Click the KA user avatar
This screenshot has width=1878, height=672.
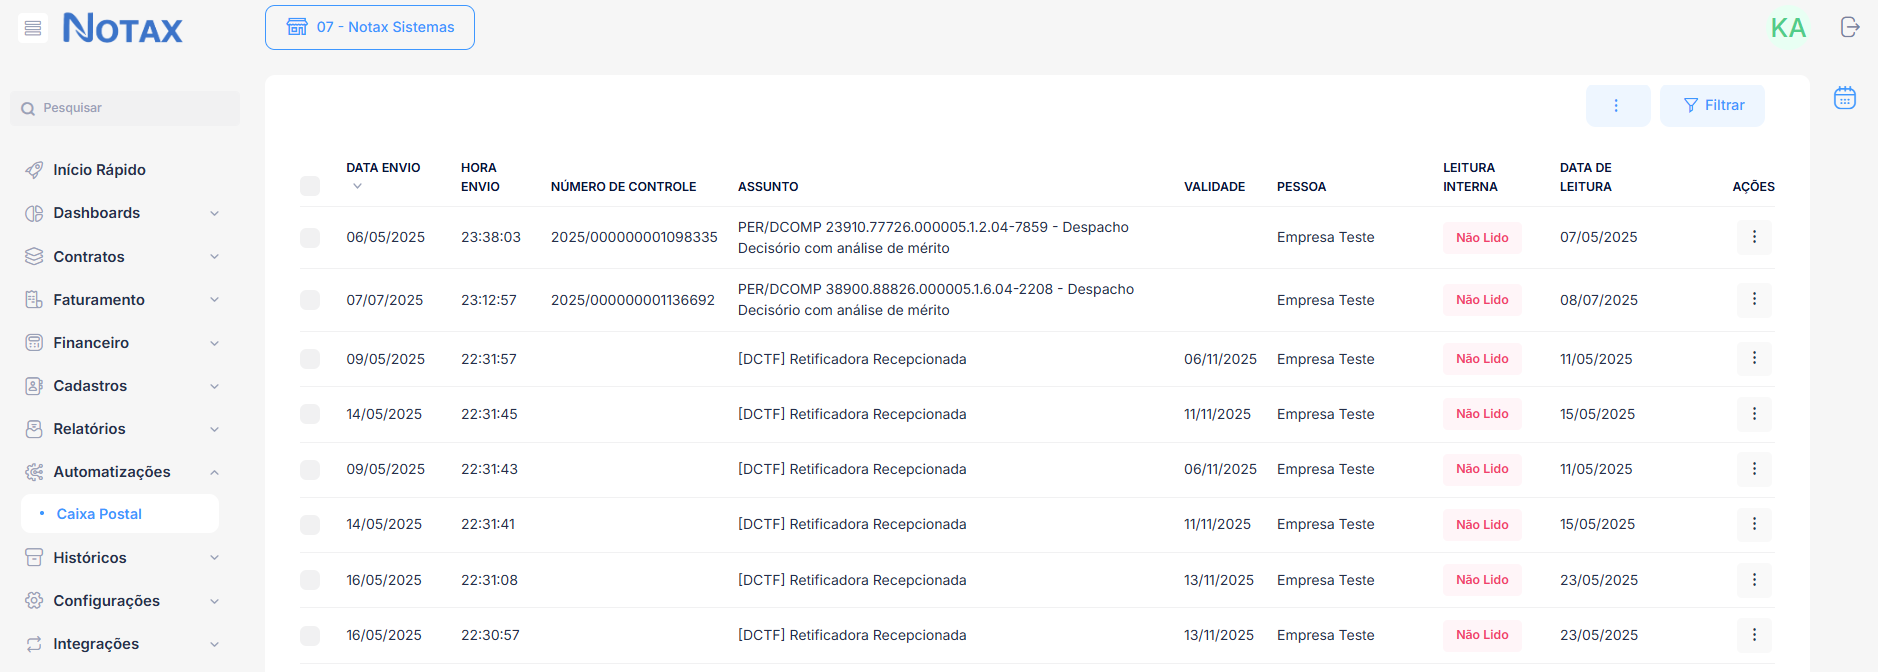(1788, 28)
